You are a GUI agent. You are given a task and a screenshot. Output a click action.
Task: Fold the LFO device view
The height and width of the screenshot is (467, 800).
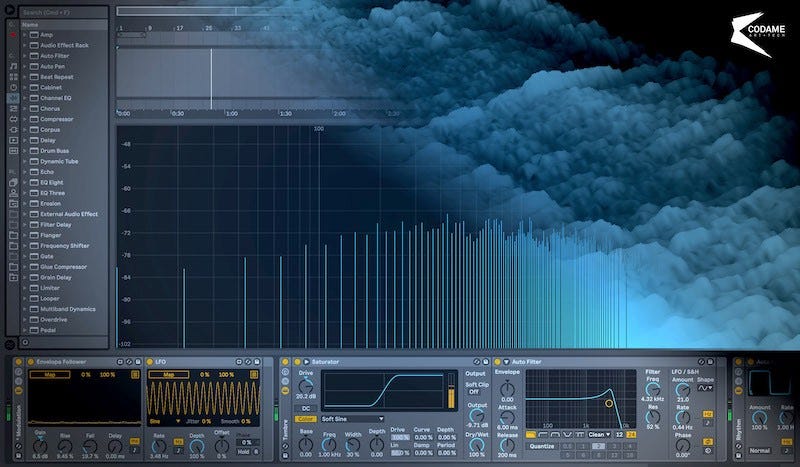239,362
